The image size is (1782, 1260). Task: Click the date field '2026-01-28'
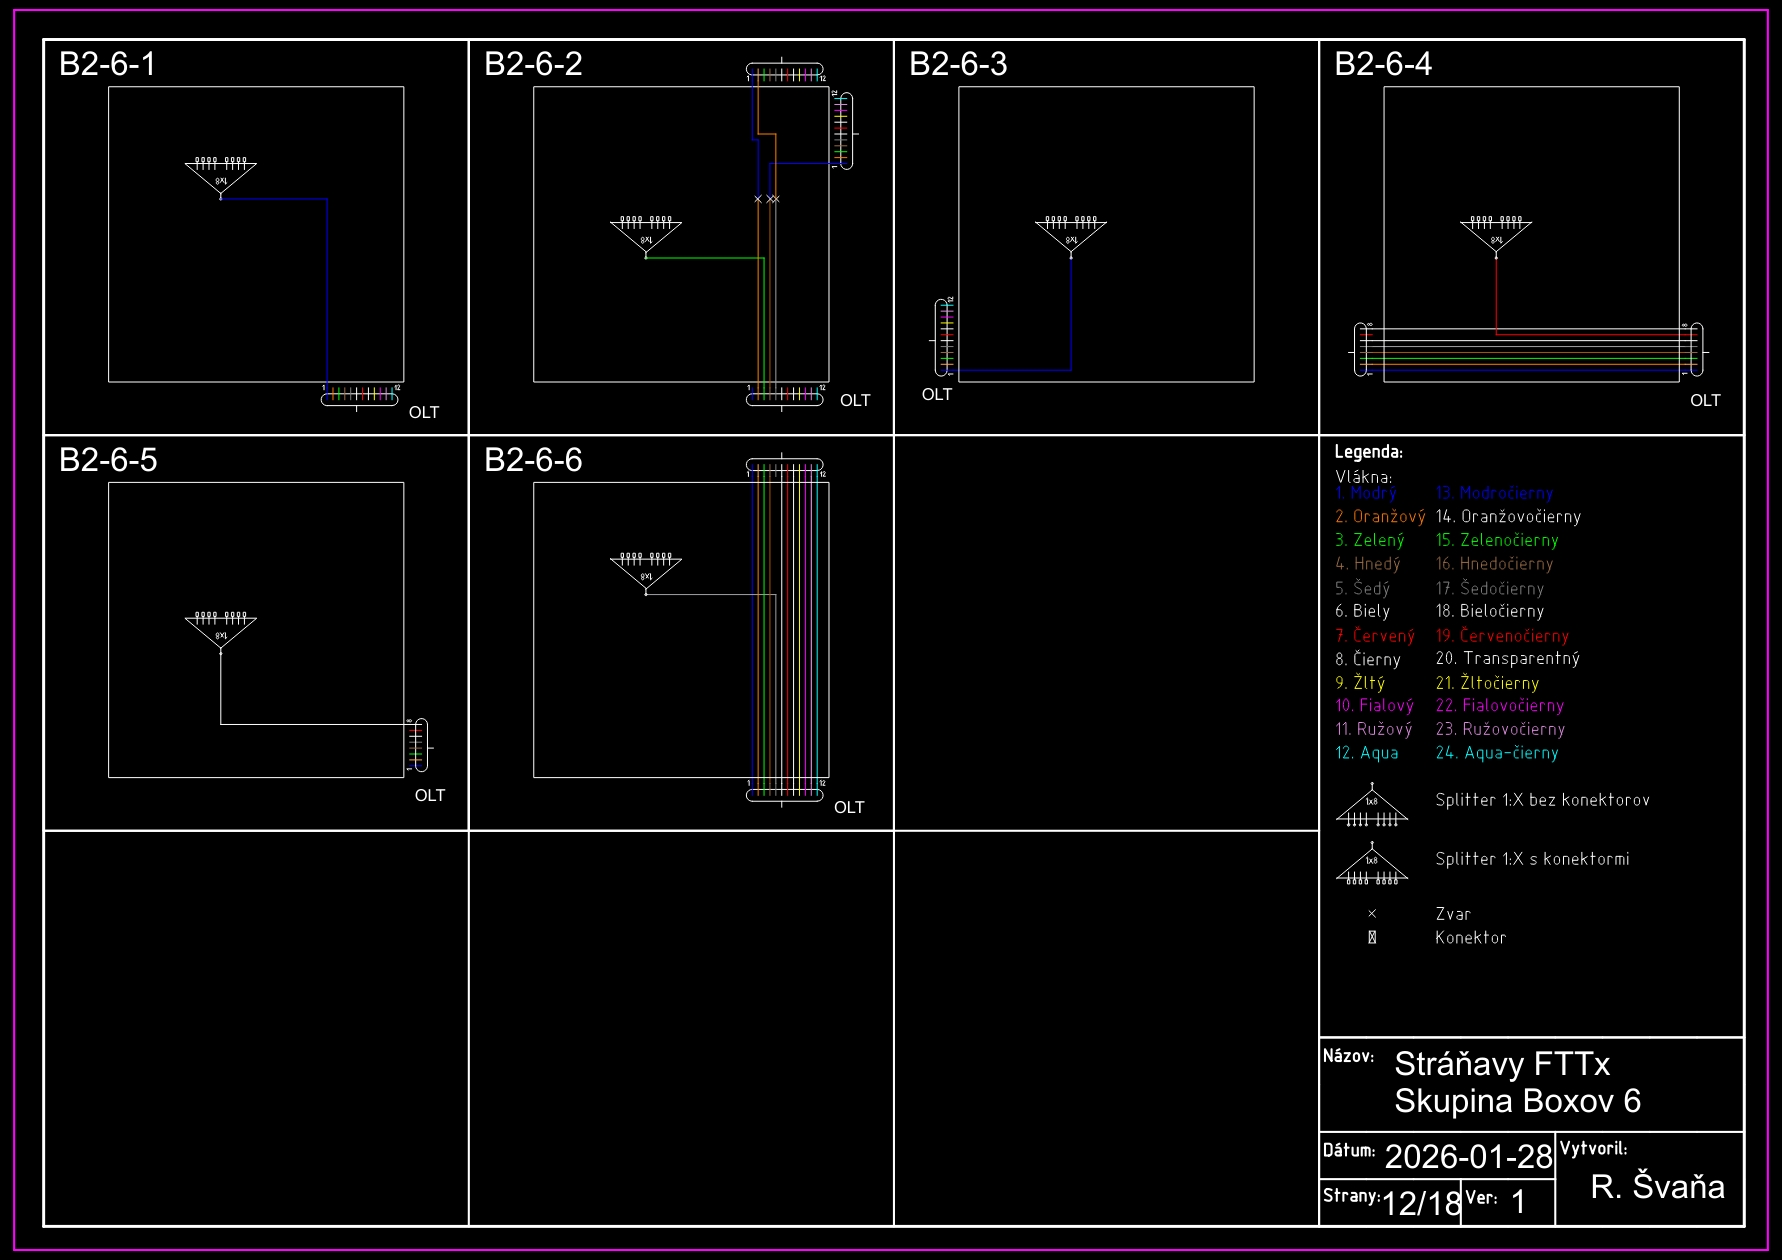click(1467, 1156)
